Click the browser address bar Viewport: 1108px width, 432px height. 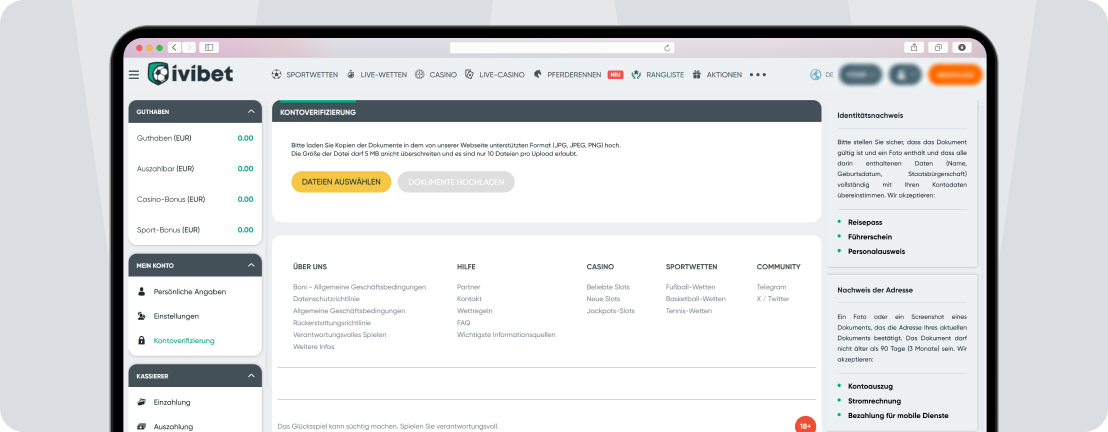point(562,48)
